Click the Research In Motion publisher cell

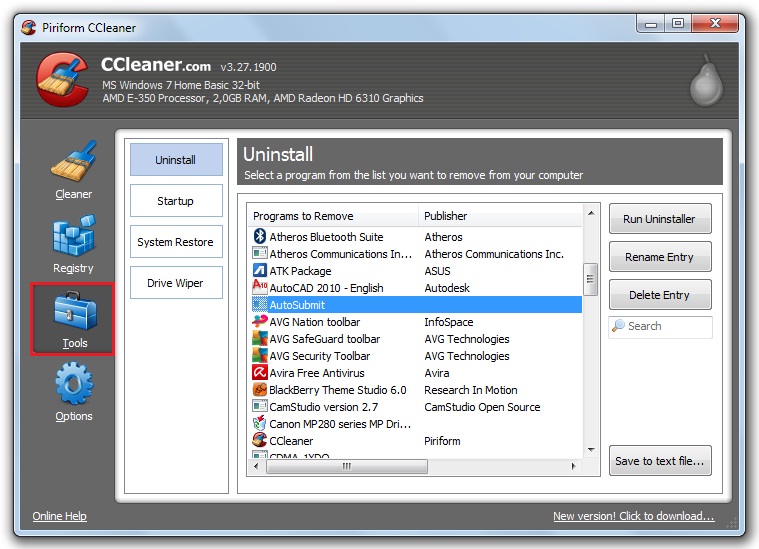(x=471, y=390)
